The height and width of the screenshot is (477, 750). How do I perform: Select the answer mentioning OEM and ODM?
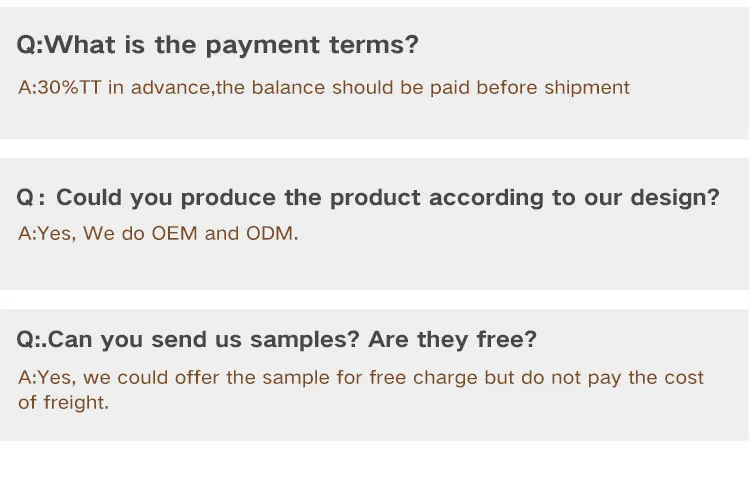pyautogui.click(x=158, y=234)
